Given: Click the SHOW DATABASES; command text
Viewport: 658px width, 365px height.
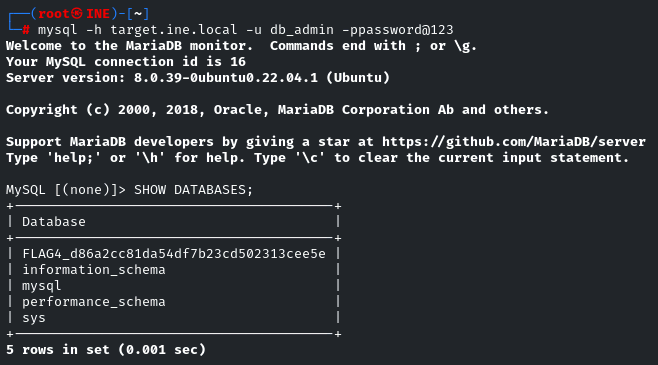Looking at the screenshot, I should tap(193, 190).
